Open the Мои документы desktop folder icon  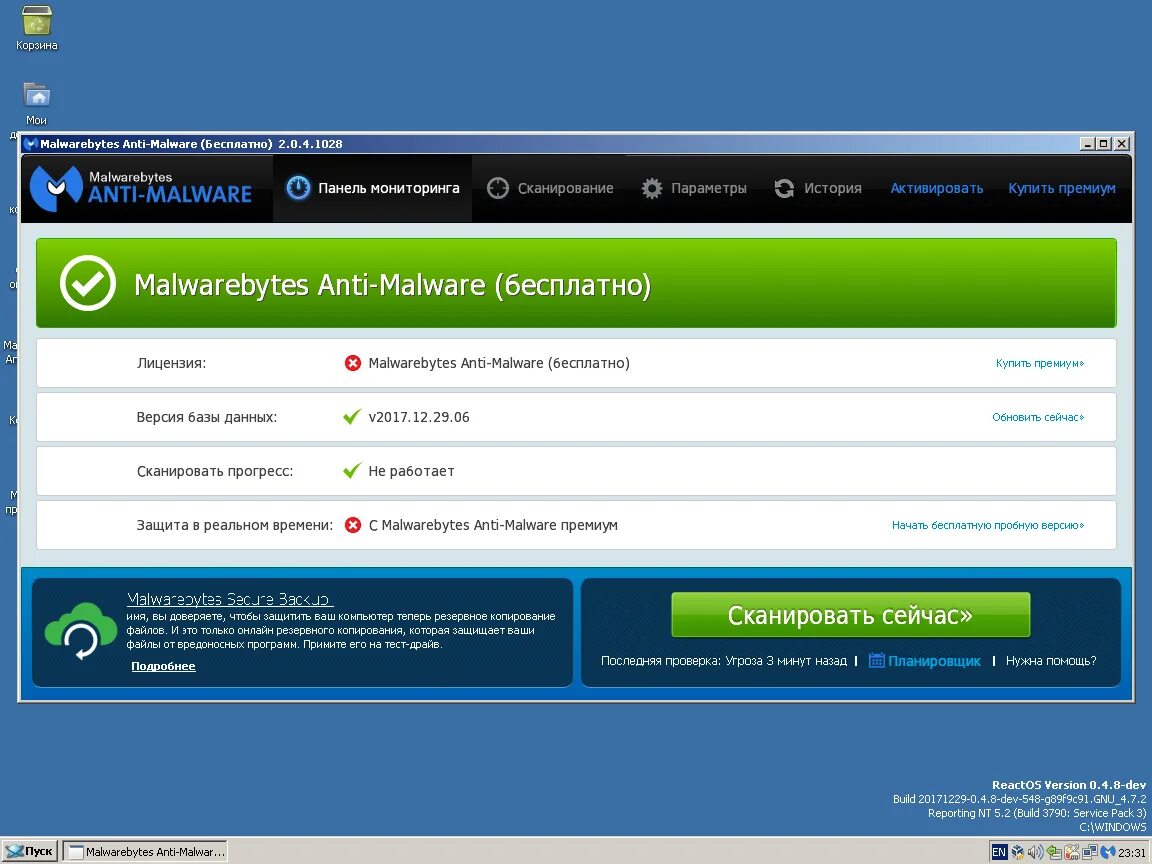click(x=36, y=96)
